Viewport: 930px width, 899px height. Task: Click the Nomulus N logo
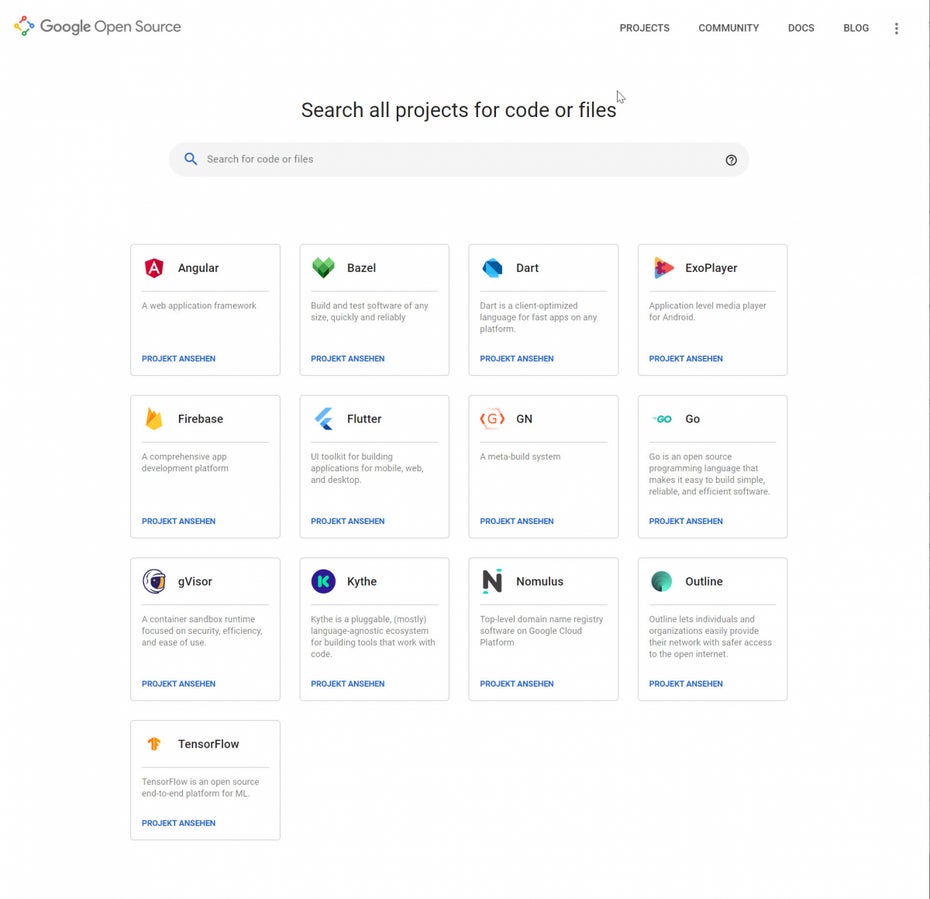[x=492, y=581]
